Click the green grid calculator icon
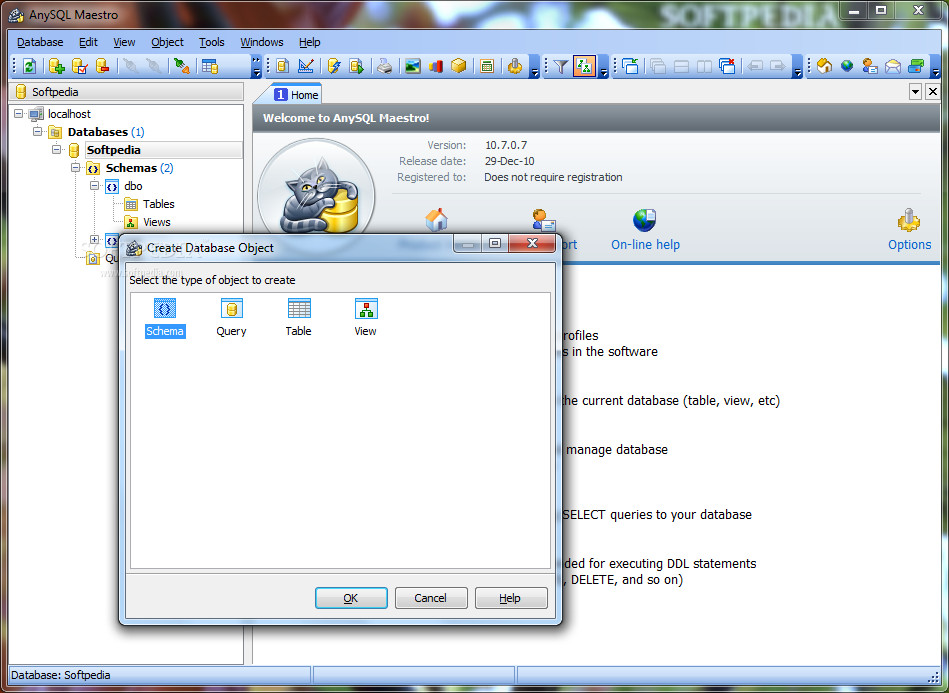The height and width of the screenshot is (693, 949). (x=487, y=66)
